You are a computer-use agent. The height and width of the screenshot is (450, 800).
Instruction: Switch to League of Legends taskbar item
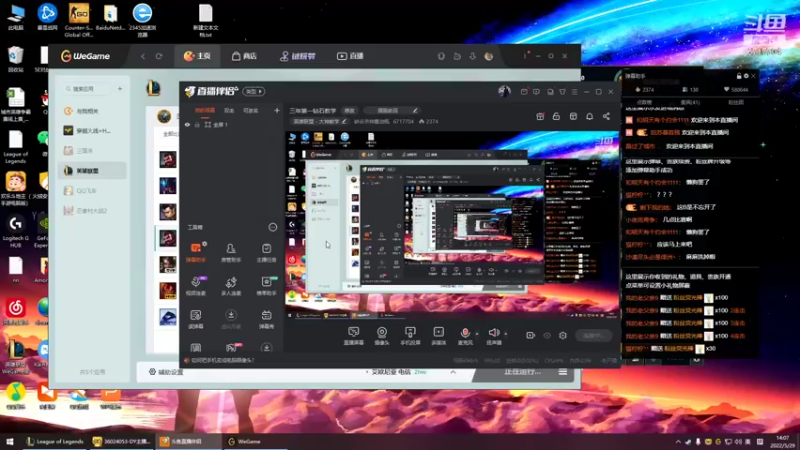coord(55,442)
